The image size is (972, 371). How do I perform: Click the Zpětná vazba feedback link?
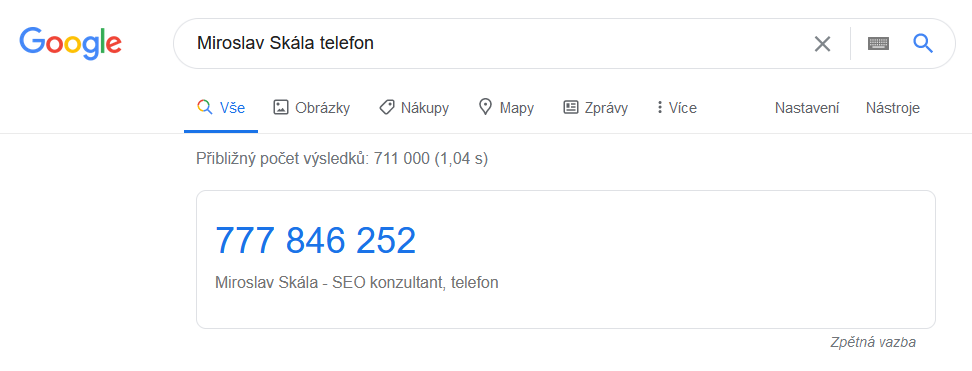873,342
